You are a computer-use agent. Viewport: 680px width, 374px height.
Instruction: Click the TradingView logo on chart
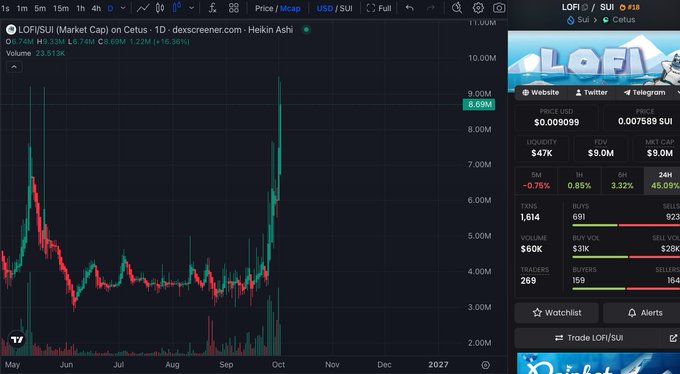pyautogui.click(x=17, y=339)
